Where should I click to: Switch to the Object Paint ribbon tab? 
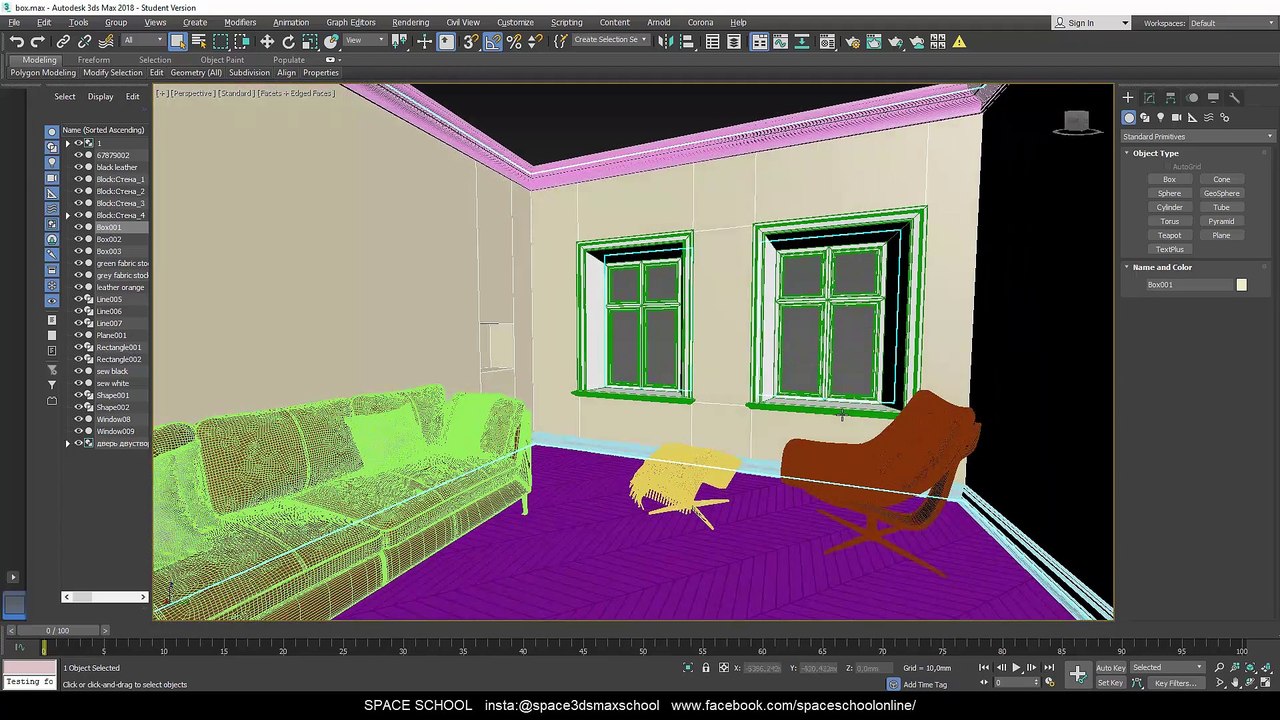[x=222, y=60]
